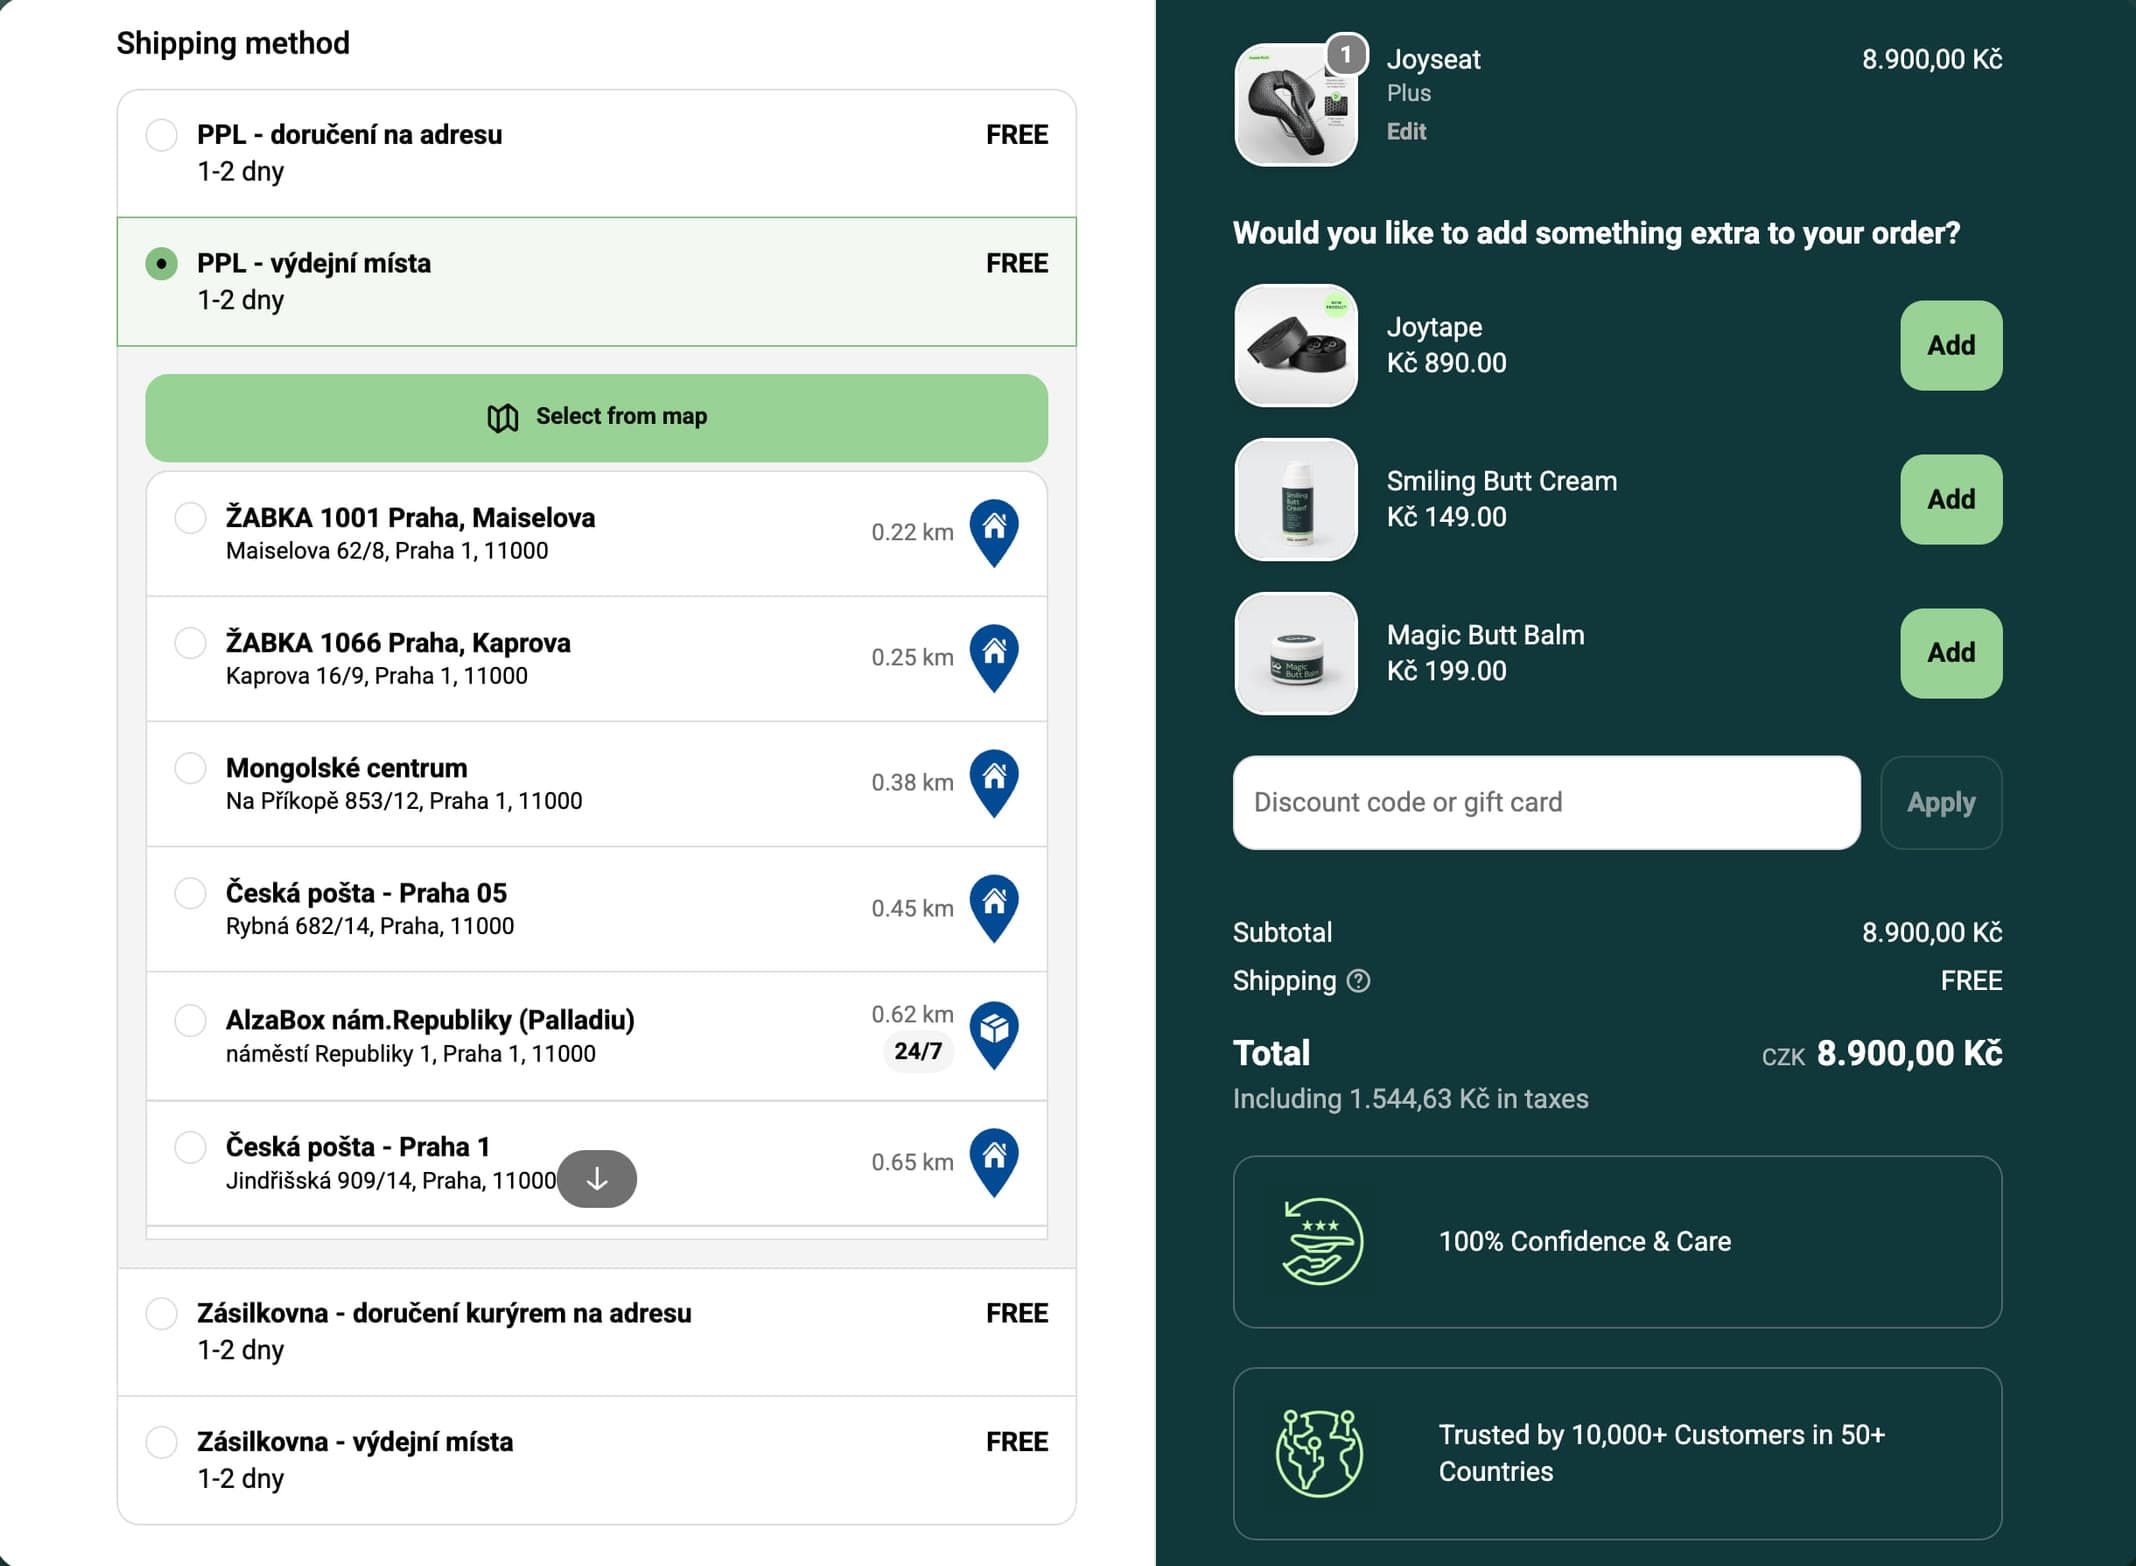Click the Shipping method heading

coord(233,43)
